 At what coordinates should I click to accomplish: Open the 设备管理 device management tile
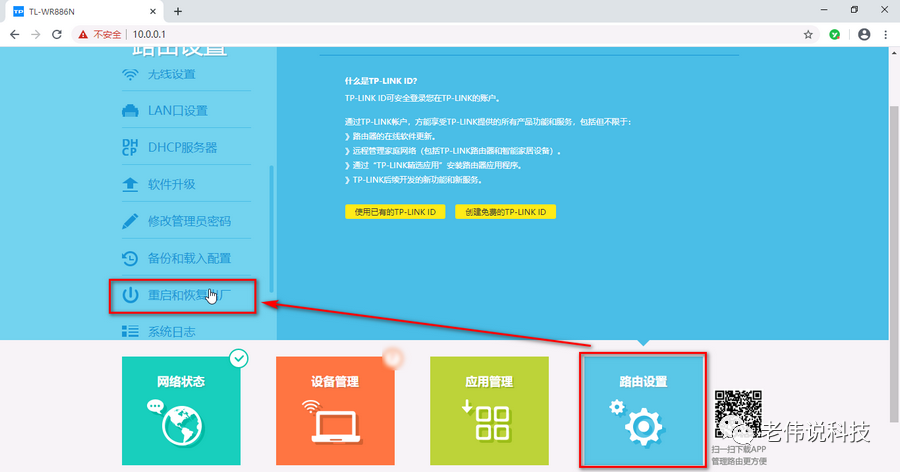[335, 411]
